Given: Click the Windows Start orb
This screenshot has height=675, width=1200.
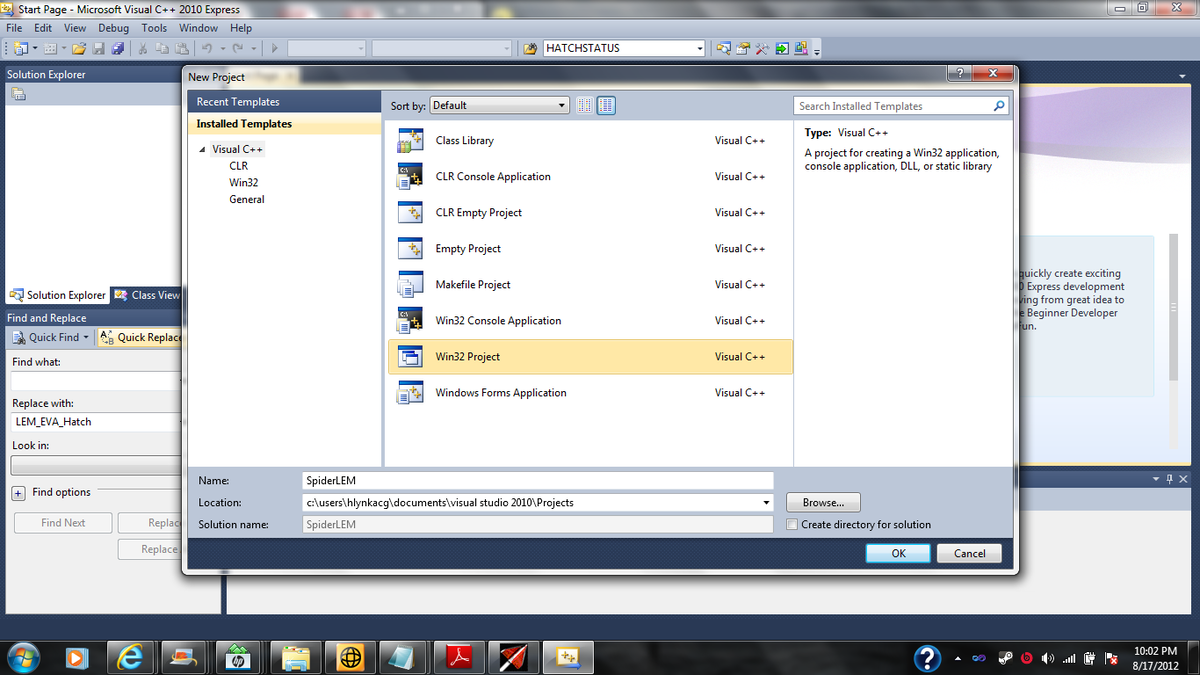Looking at the screenshot, I should click(x=22, y=657).
